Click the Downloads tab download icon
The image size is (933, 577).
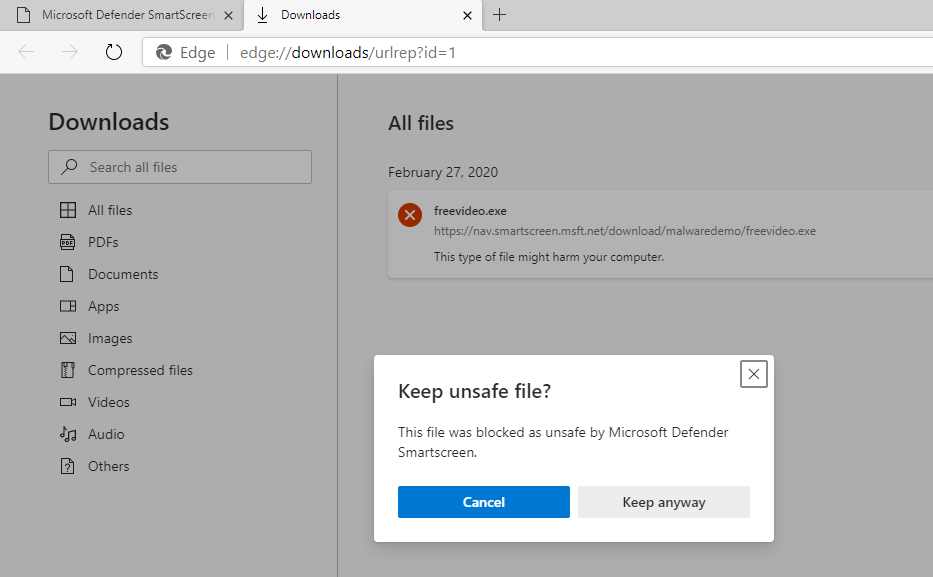click(262, 15)
